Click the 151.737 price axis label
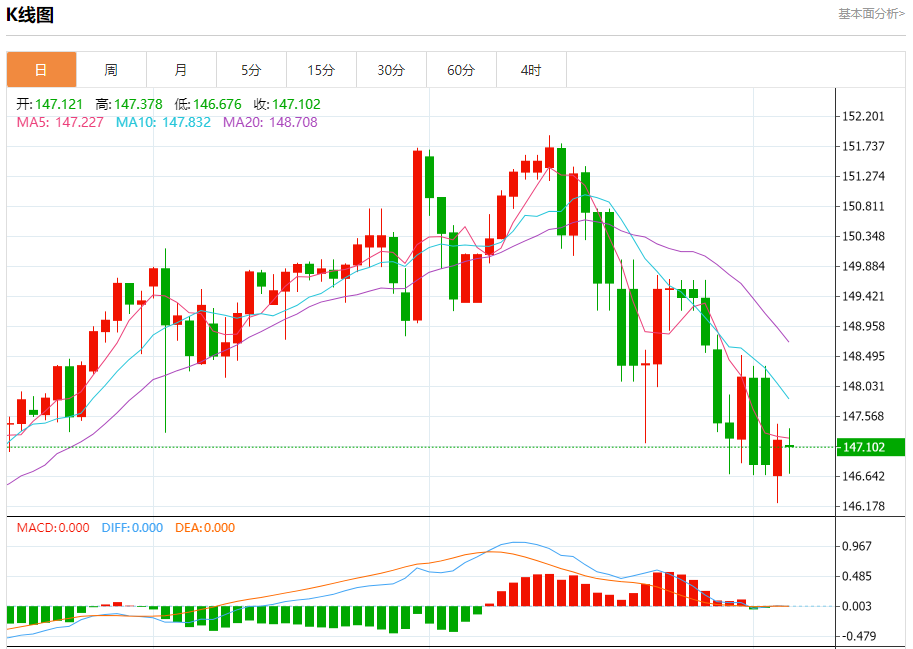 (864, 146)
